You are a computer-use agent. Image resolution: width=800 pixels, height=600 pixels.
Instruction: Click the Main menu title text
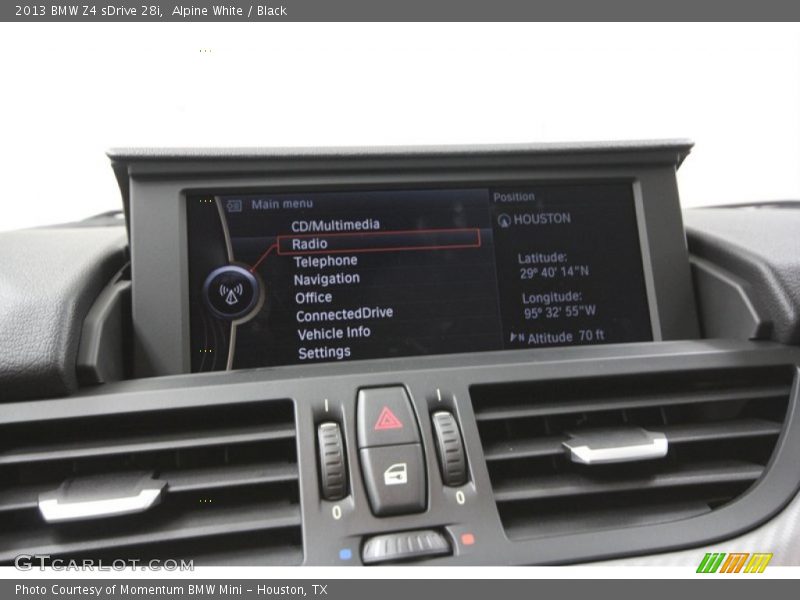pyautogui.click(x=282, y=204)
